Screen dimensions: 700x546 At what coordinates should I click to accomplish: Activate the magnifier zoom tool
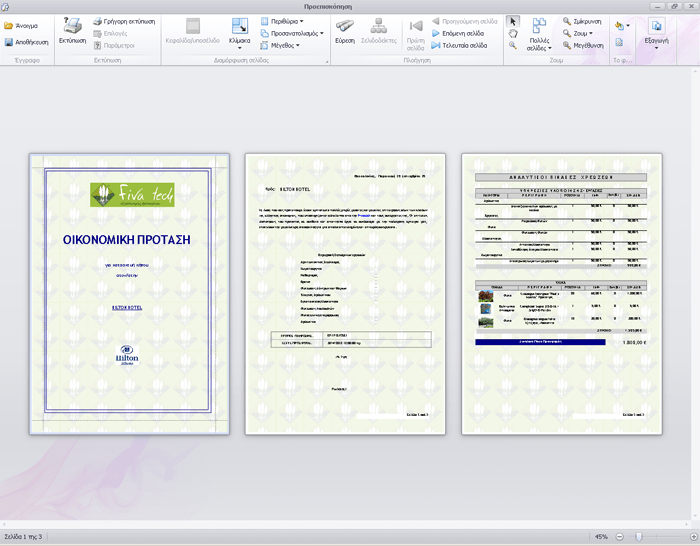pos(513,45)
